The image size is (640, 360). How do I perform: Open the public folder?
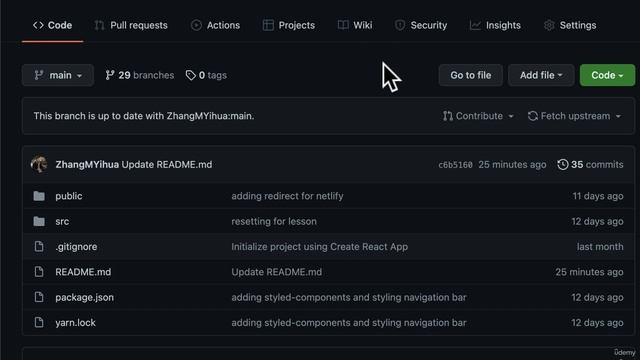tap(69, 196)
